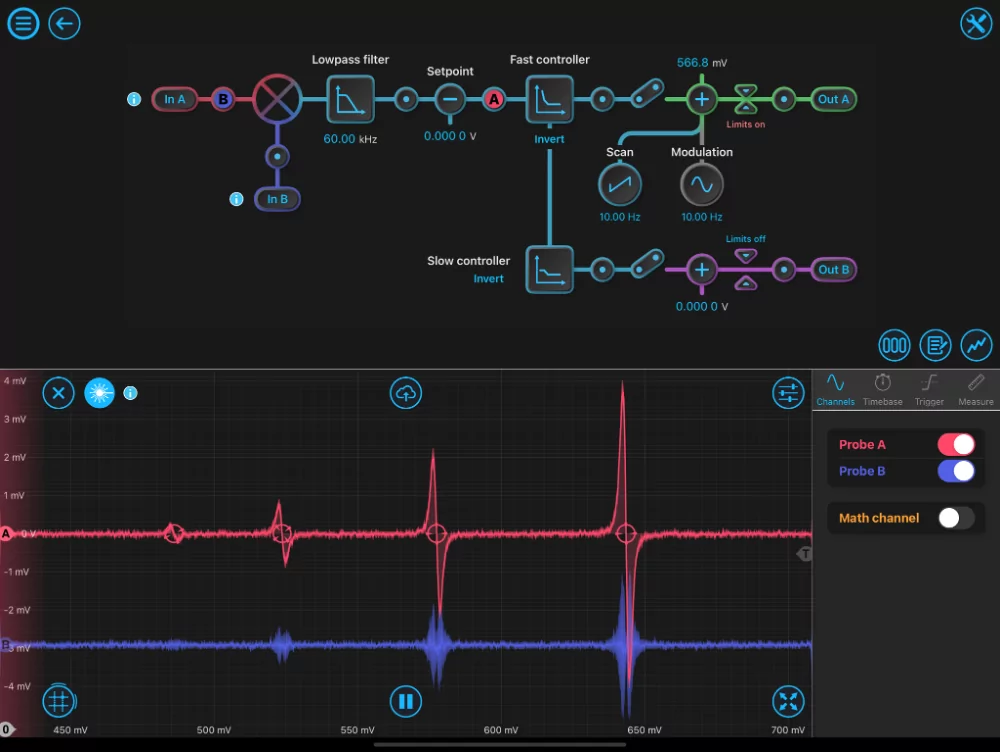Enable the Math channel switch
This screenshot has height=752, width=1000.
coord(956,517)
